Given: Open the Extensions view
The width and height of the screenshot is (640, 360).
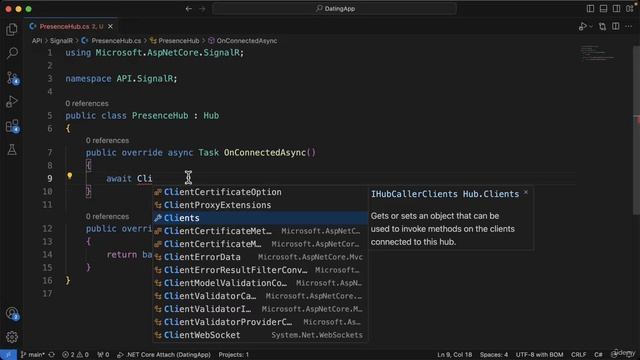Looking at the screenshot, I should tap(12, 126).
